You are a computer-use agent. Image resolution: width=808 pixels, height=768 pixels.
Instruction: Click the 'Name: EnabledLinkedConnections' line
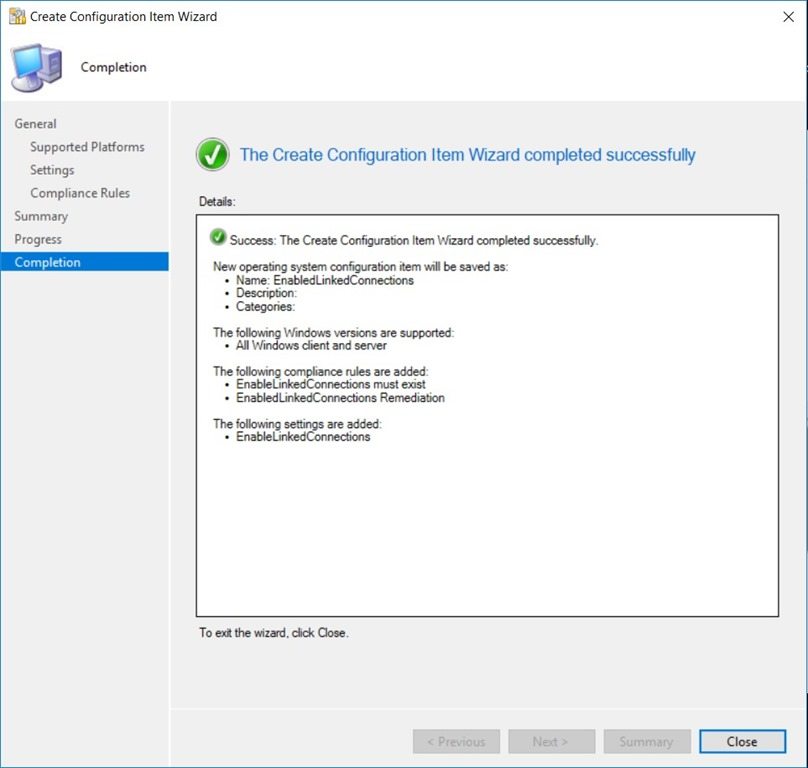coord(325,280)
